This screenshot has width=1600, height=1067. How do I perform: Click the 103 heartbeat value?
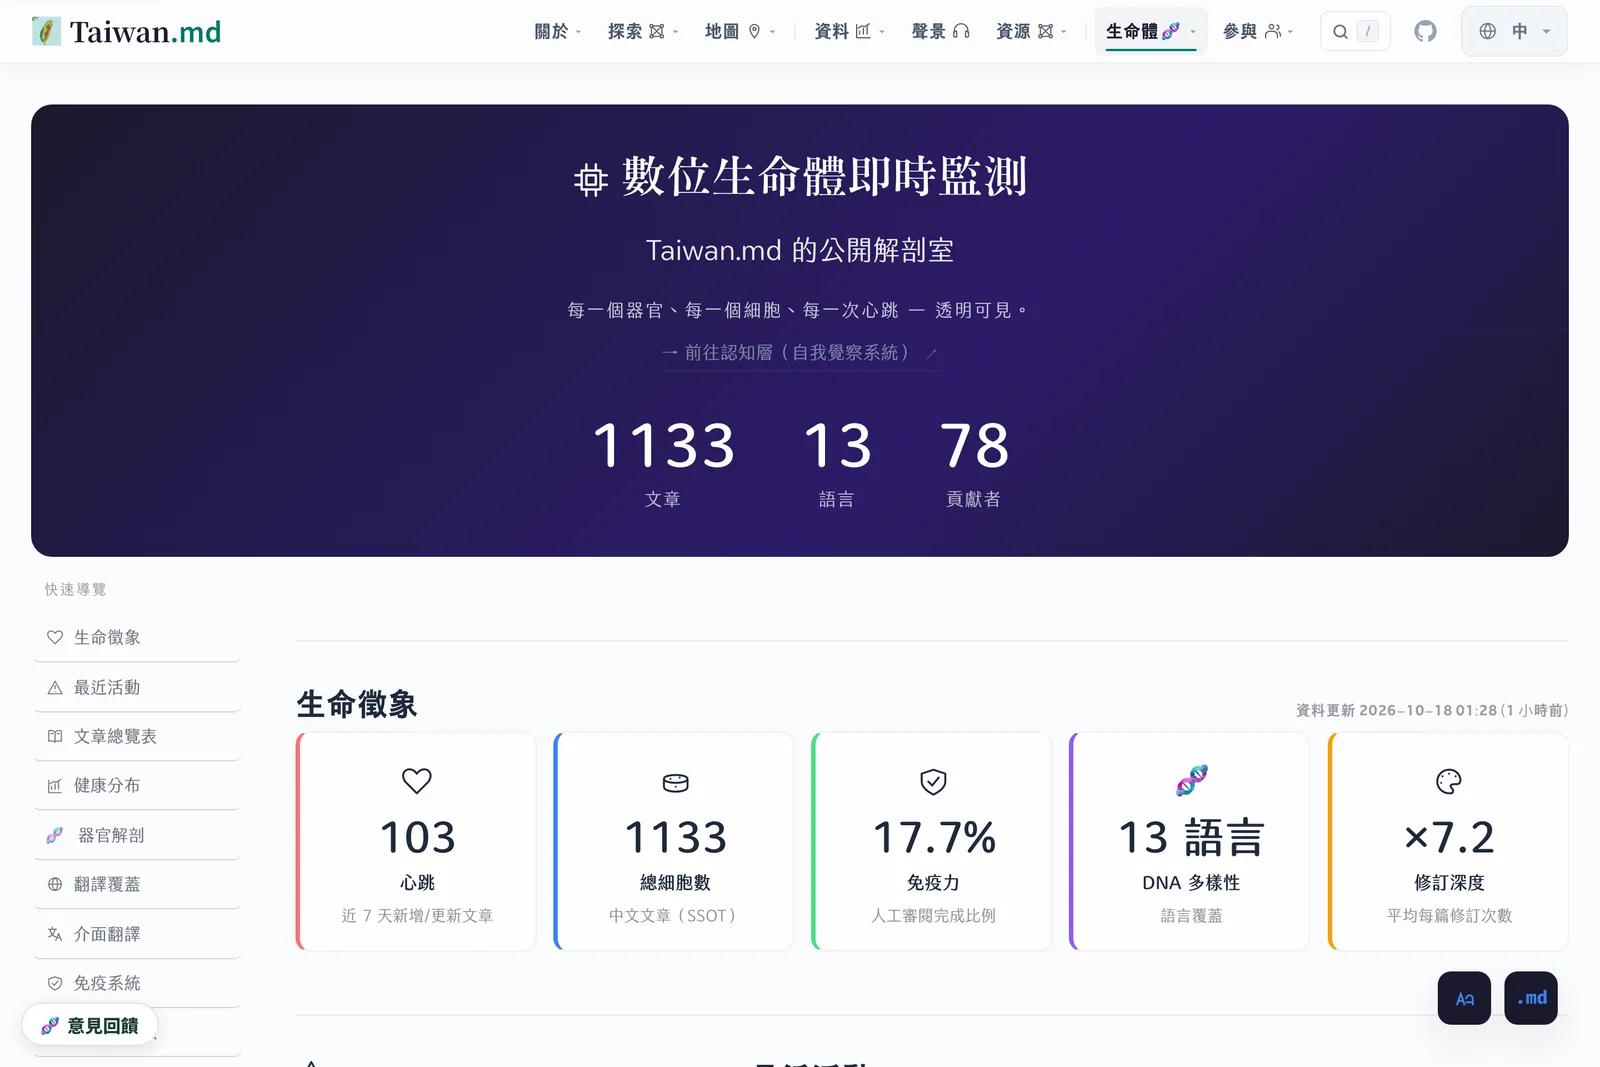click(x=417, y=837)
